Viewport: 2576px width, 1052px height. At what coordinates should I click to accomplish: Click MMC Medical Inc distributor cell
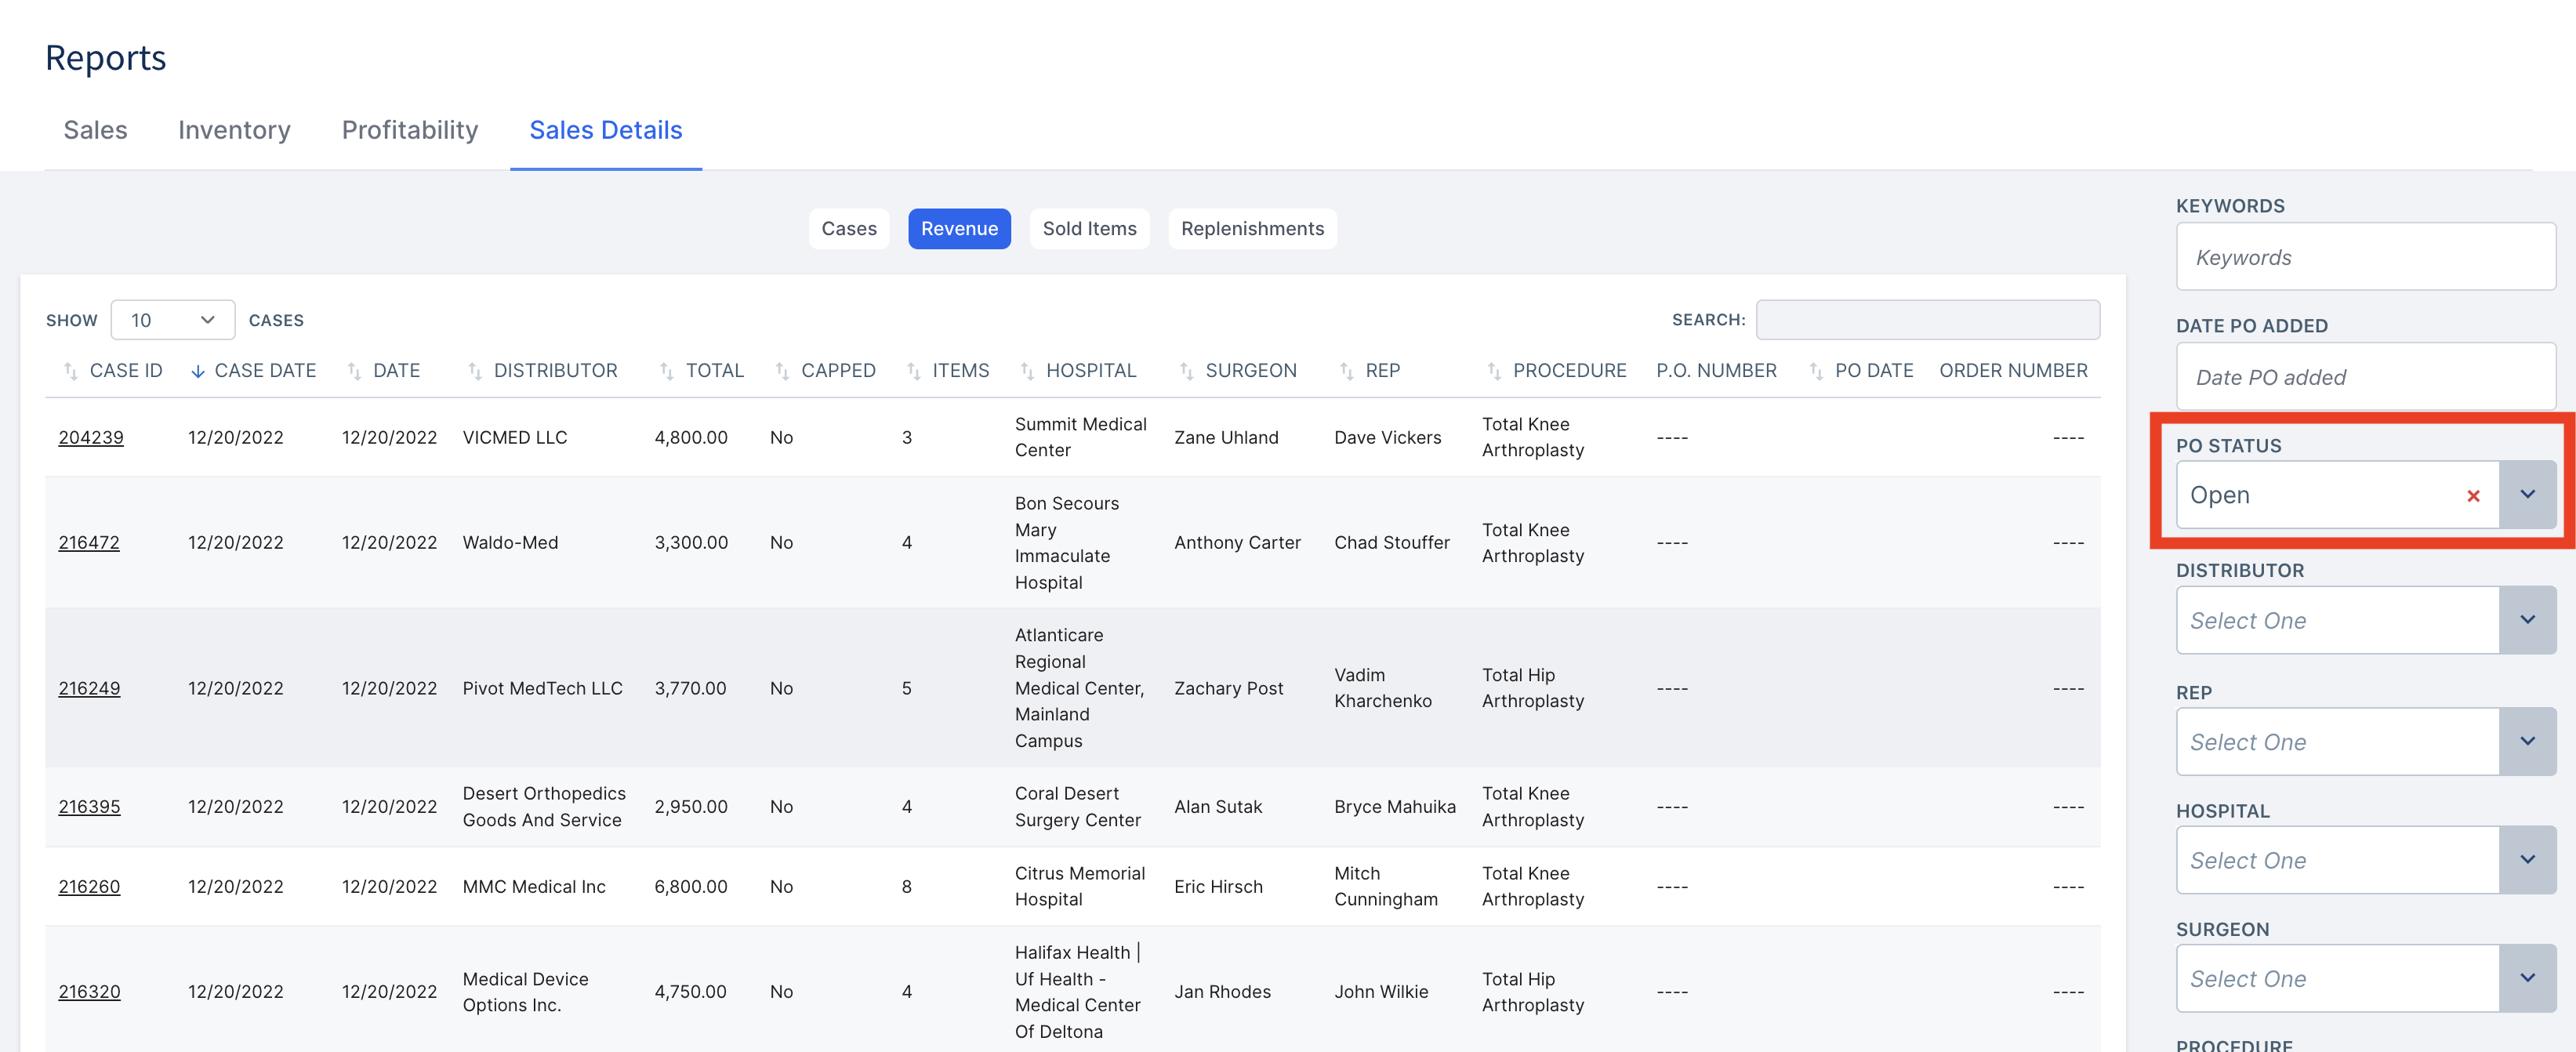point(534,886)
